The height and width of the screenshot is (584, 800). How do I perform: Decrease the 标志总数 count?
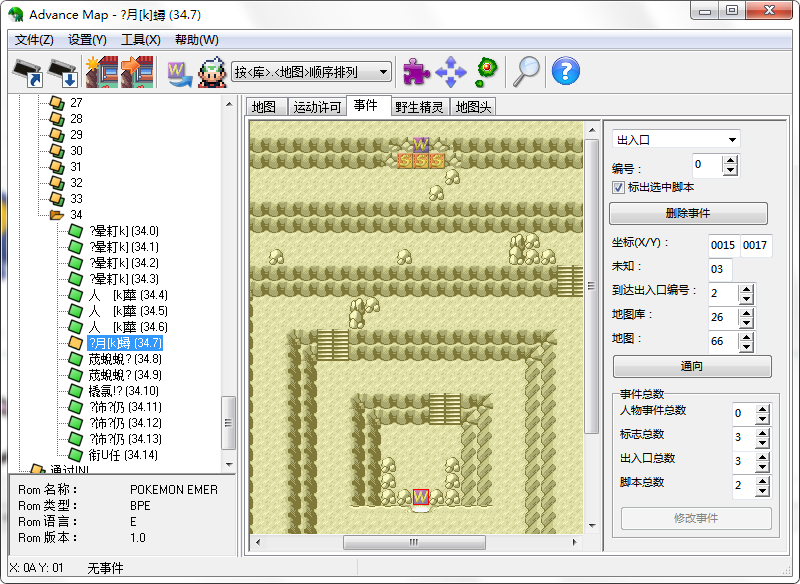tap(762, 443)
